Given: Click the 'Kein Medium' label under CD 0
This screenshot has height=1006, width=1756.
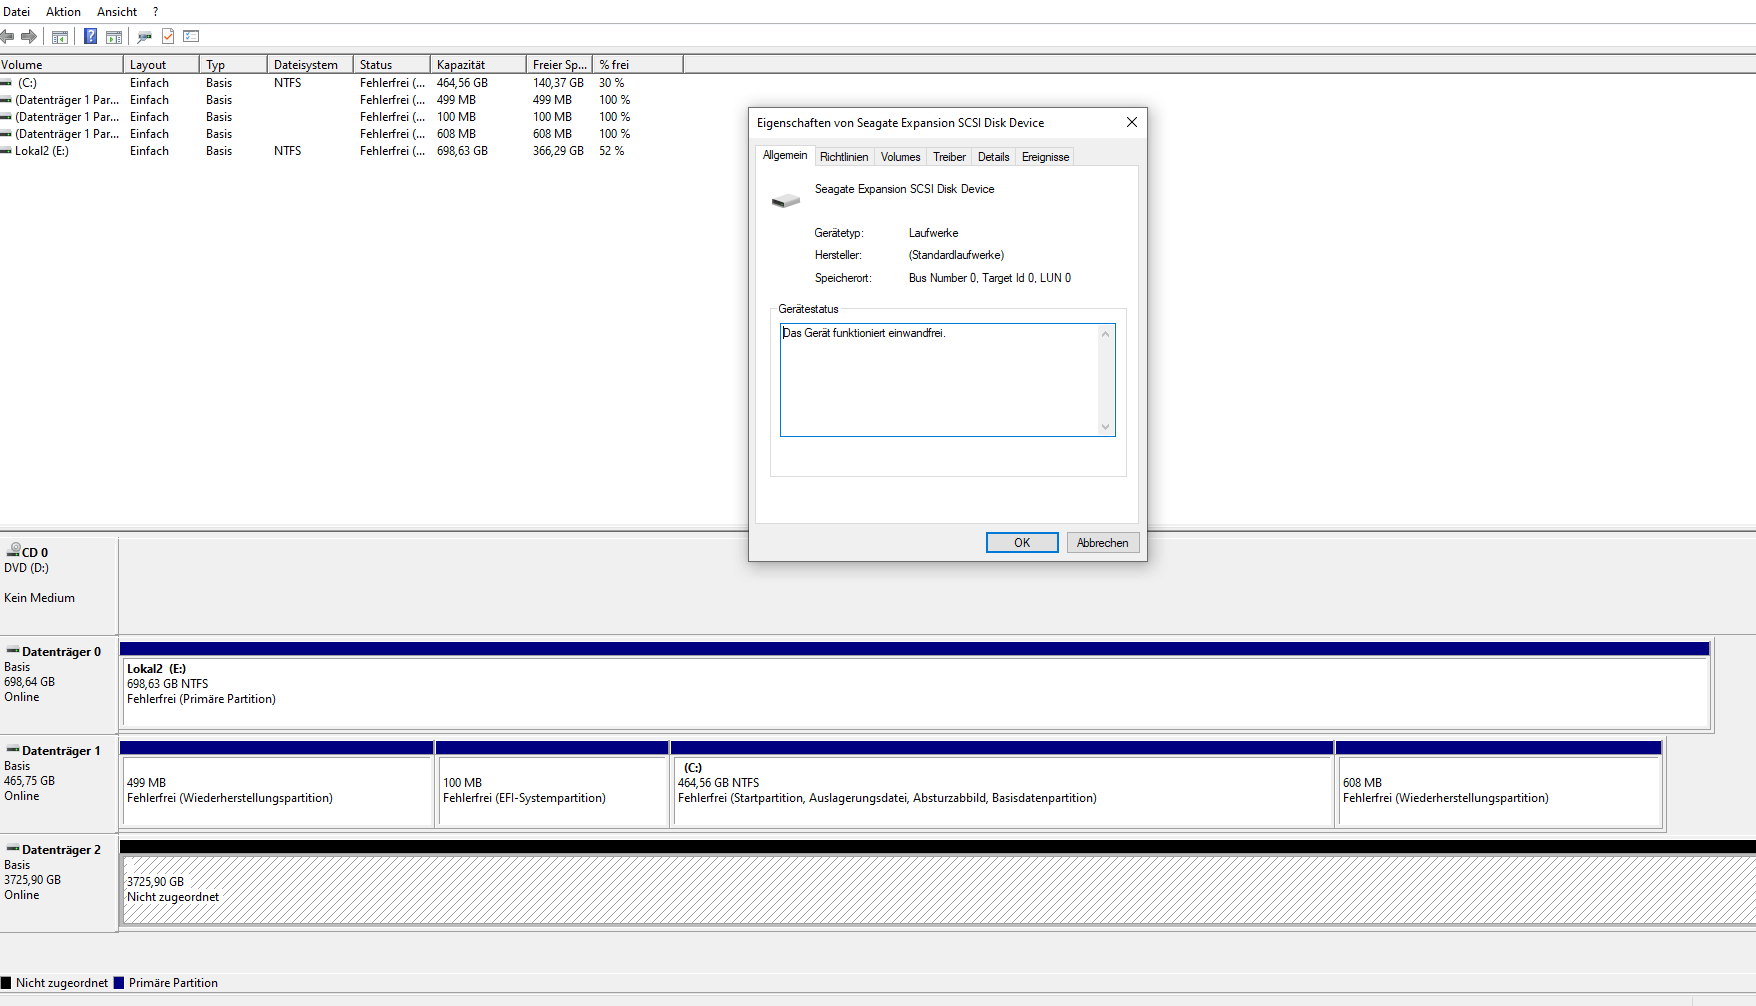Looking at the screenshot, I should 39,598.
